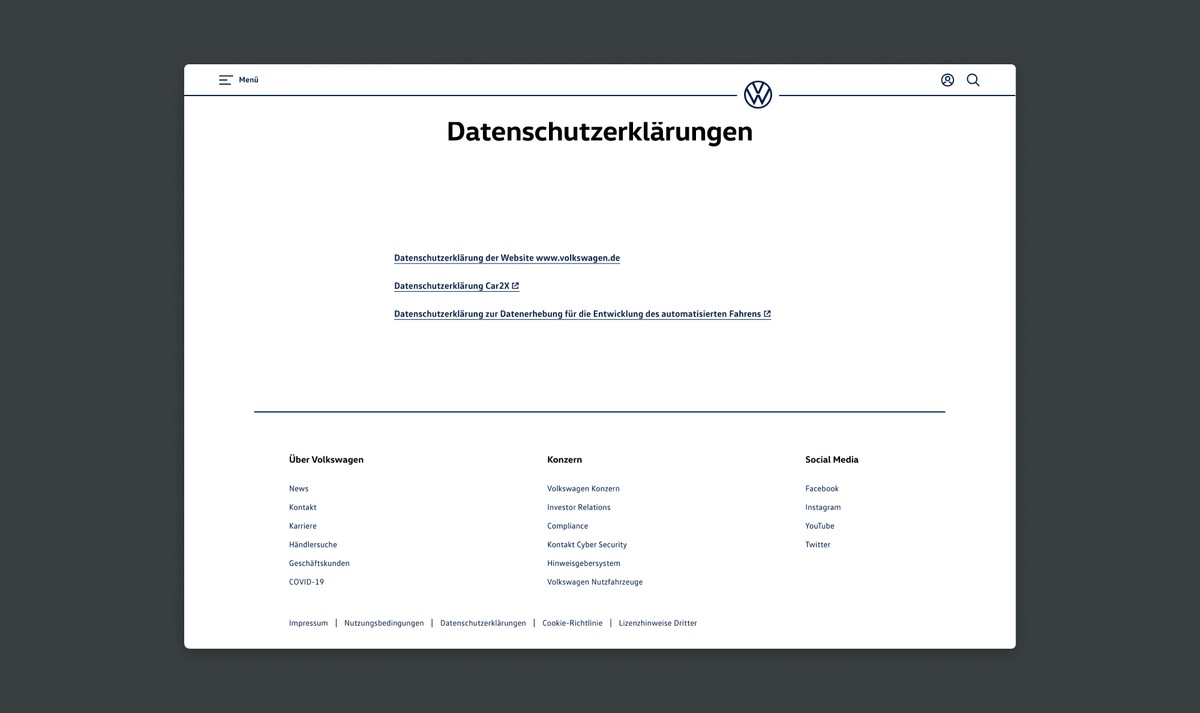The width and height of the screenshot is (1200, 713).
Task: Click the COVID-19 footer link
Action: click(306, 581)
